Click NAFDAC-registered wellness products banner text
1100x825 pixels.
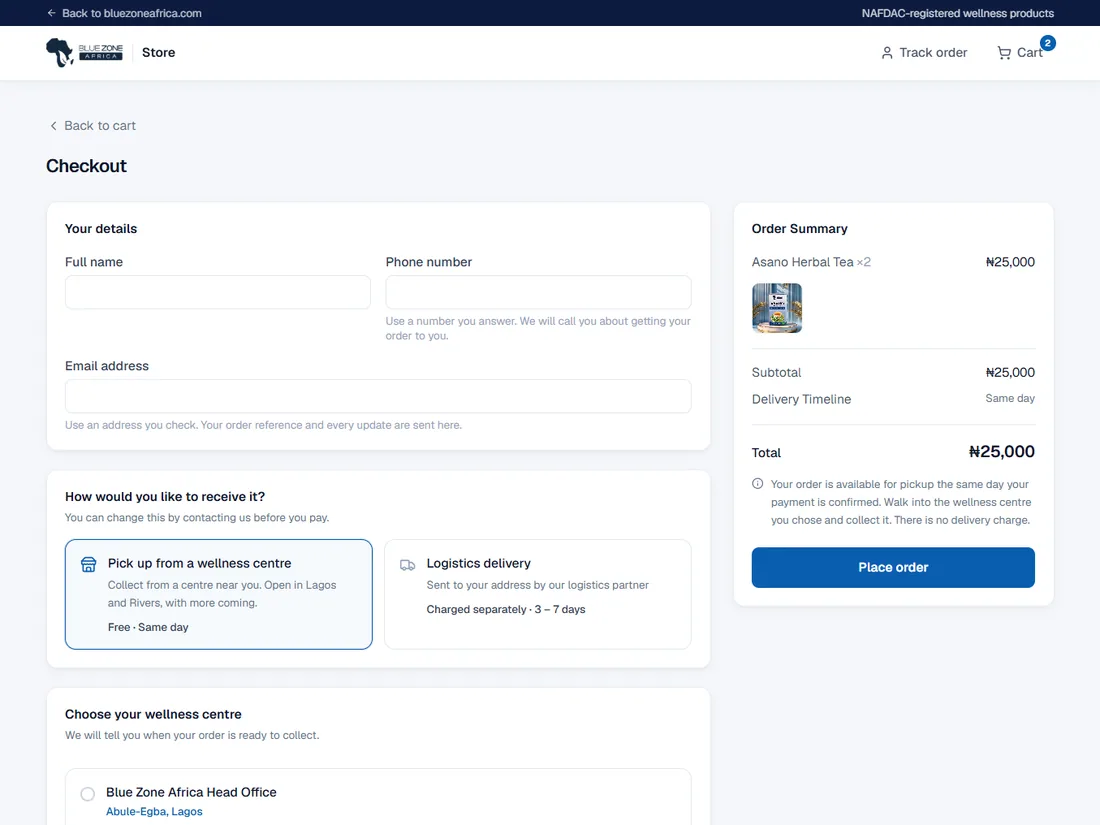(x=958, y=13)
